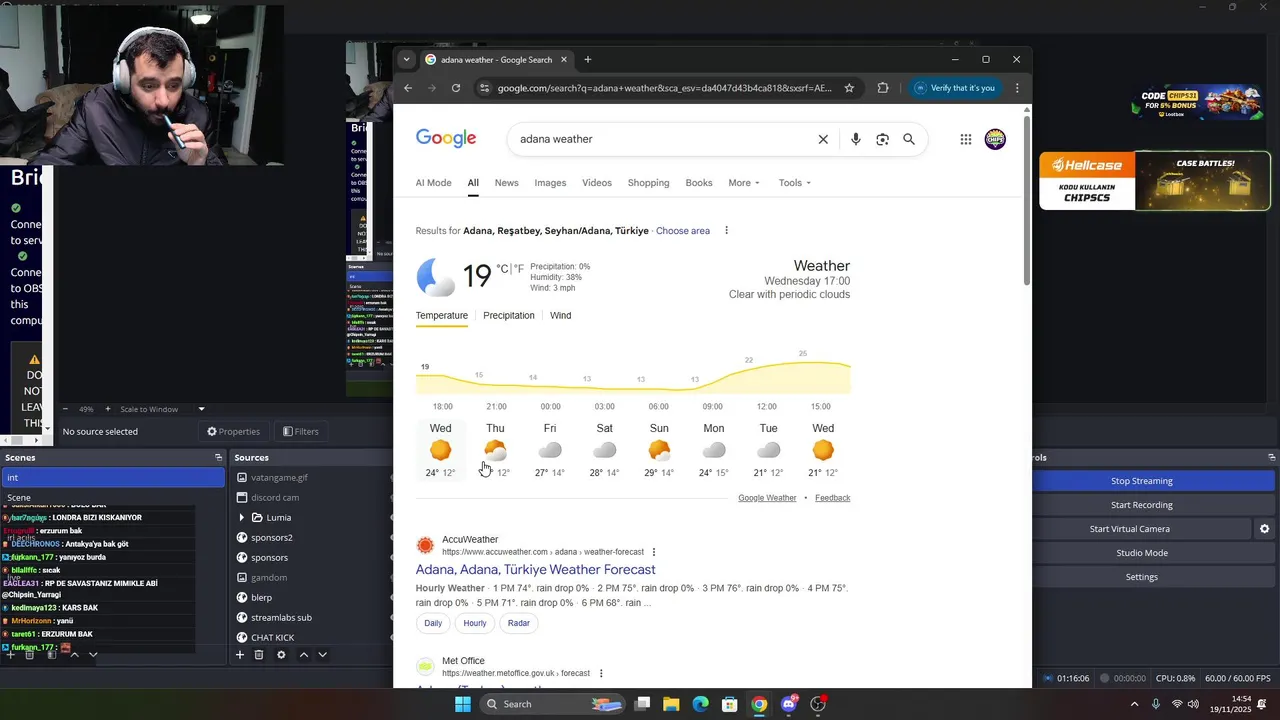Open Microsoft Edge from taskbar
The image size is (1280, 720).
click(700, 704)
